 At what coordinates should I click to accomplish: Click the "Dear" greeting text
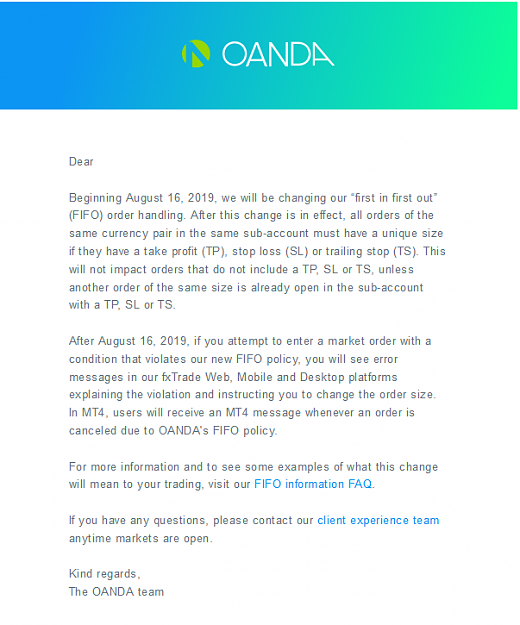81,161
